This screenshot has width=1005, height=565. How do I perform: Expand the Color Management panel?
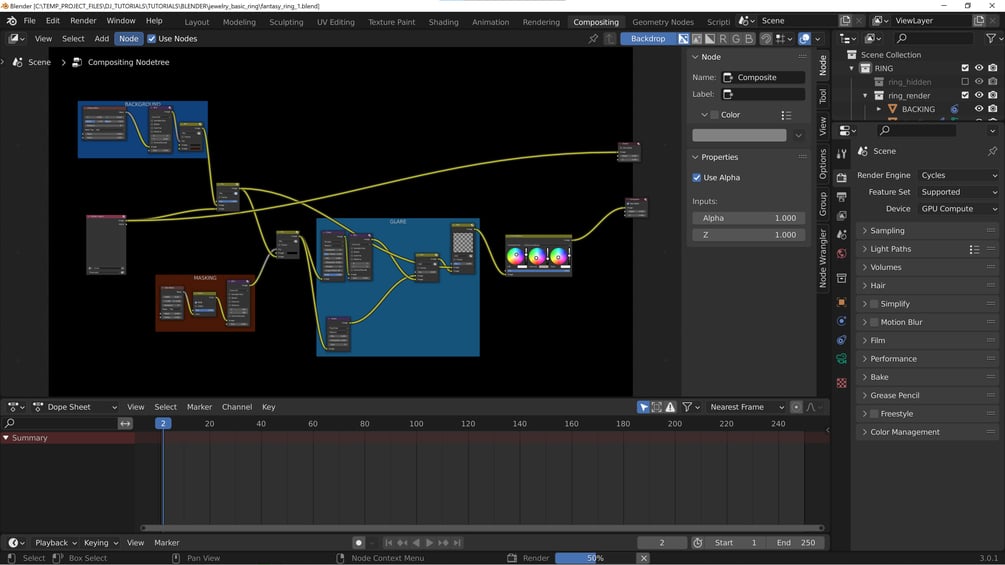tap(927, 432)
